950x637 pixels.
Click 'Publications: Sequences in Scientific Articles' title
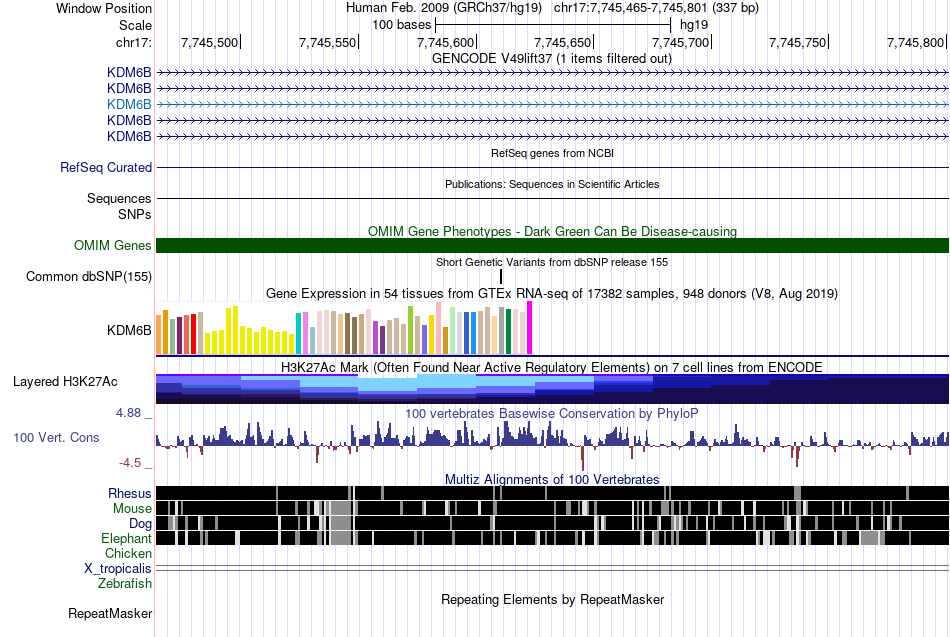(552, 184)
